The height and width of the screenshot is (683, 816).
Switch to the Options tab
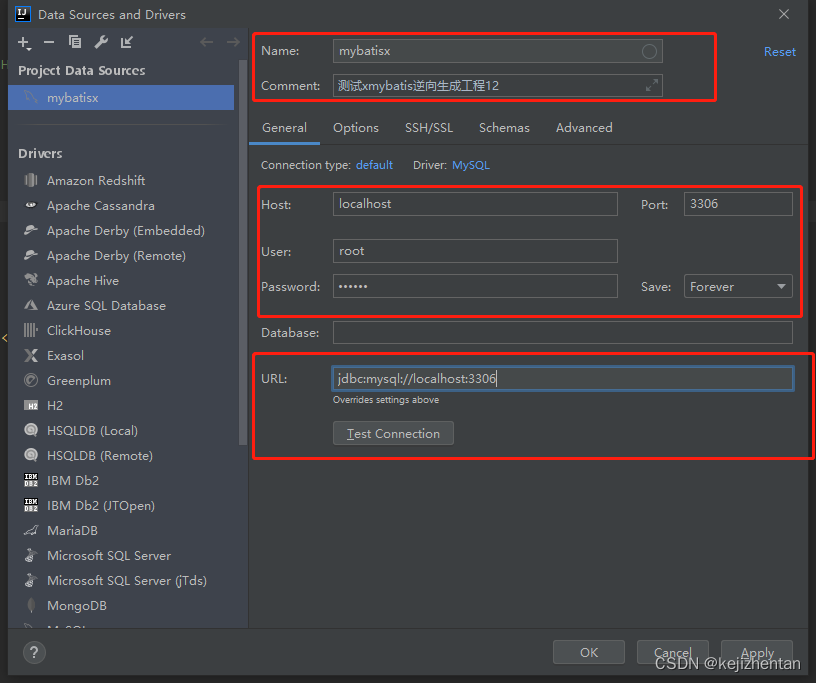tap(356, 128)
